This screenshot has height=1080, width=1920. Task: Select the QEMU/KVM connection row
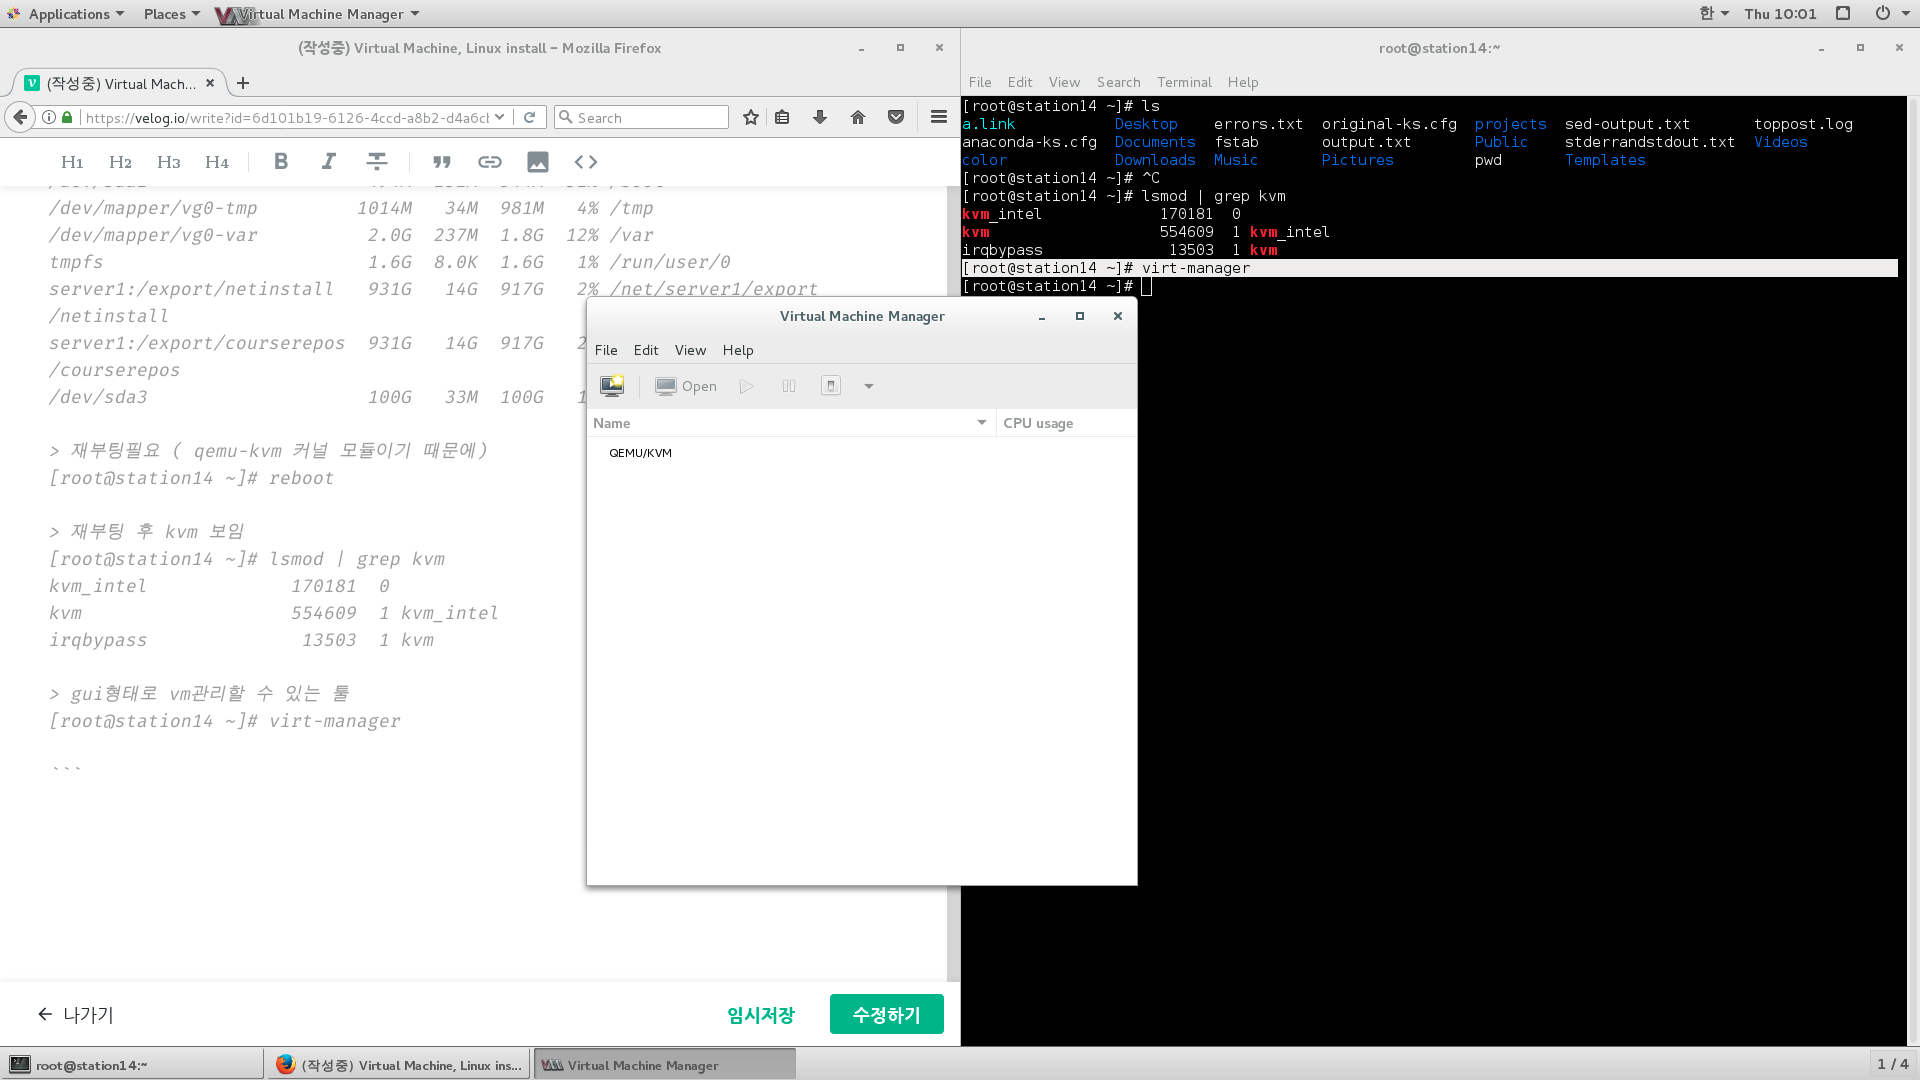pos(641,453)
